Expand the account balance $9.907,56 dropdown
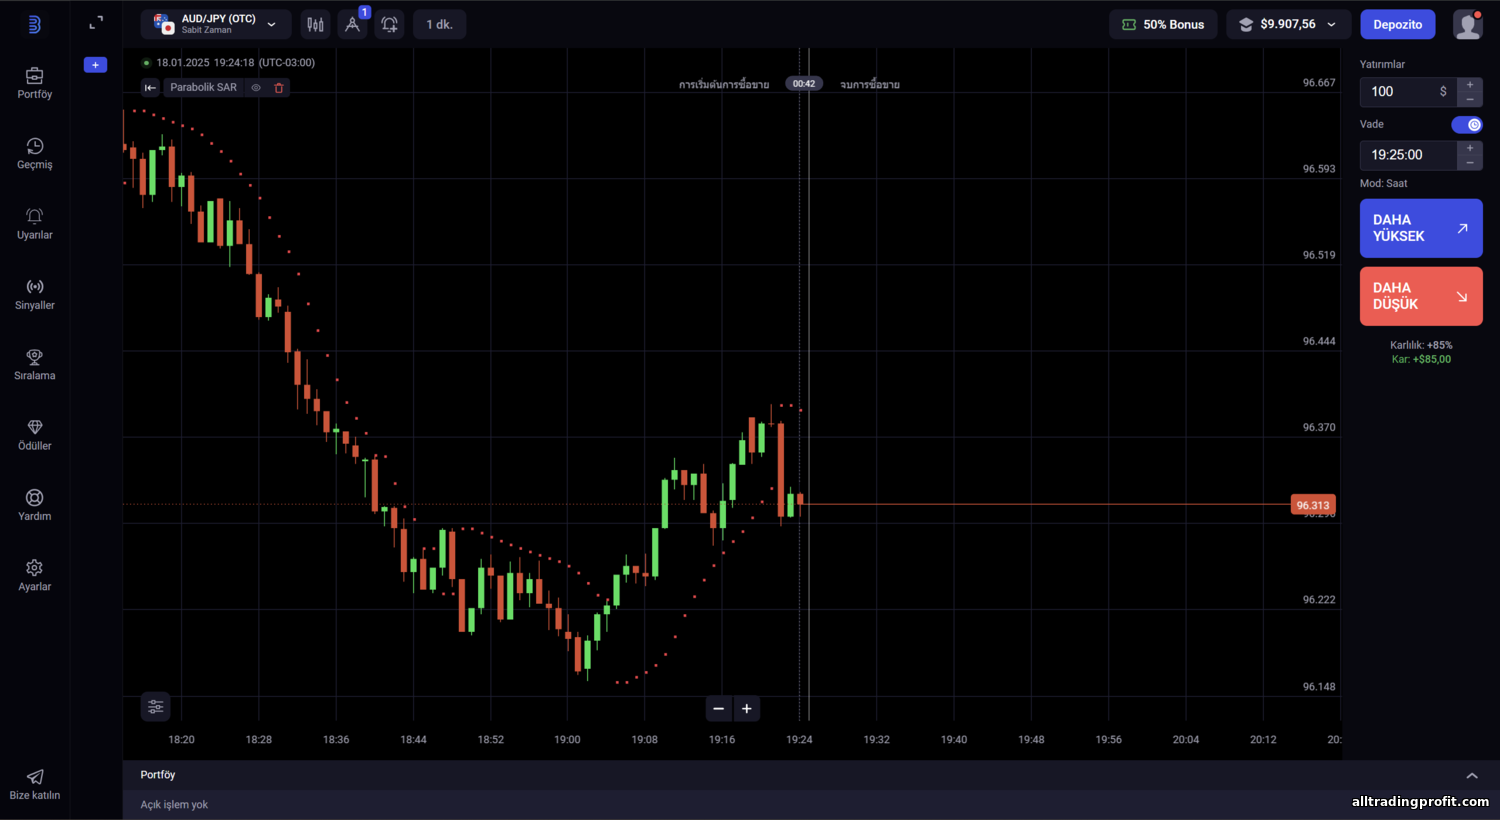This screenshot has height=820, width=1500. 1289,24
